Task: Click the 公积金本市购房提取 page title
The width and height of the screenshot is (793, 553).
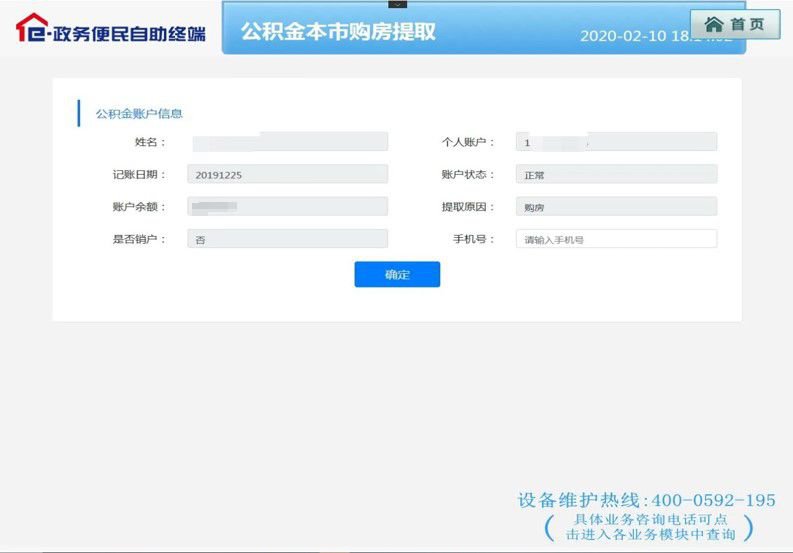Action: tap(338, 31)
